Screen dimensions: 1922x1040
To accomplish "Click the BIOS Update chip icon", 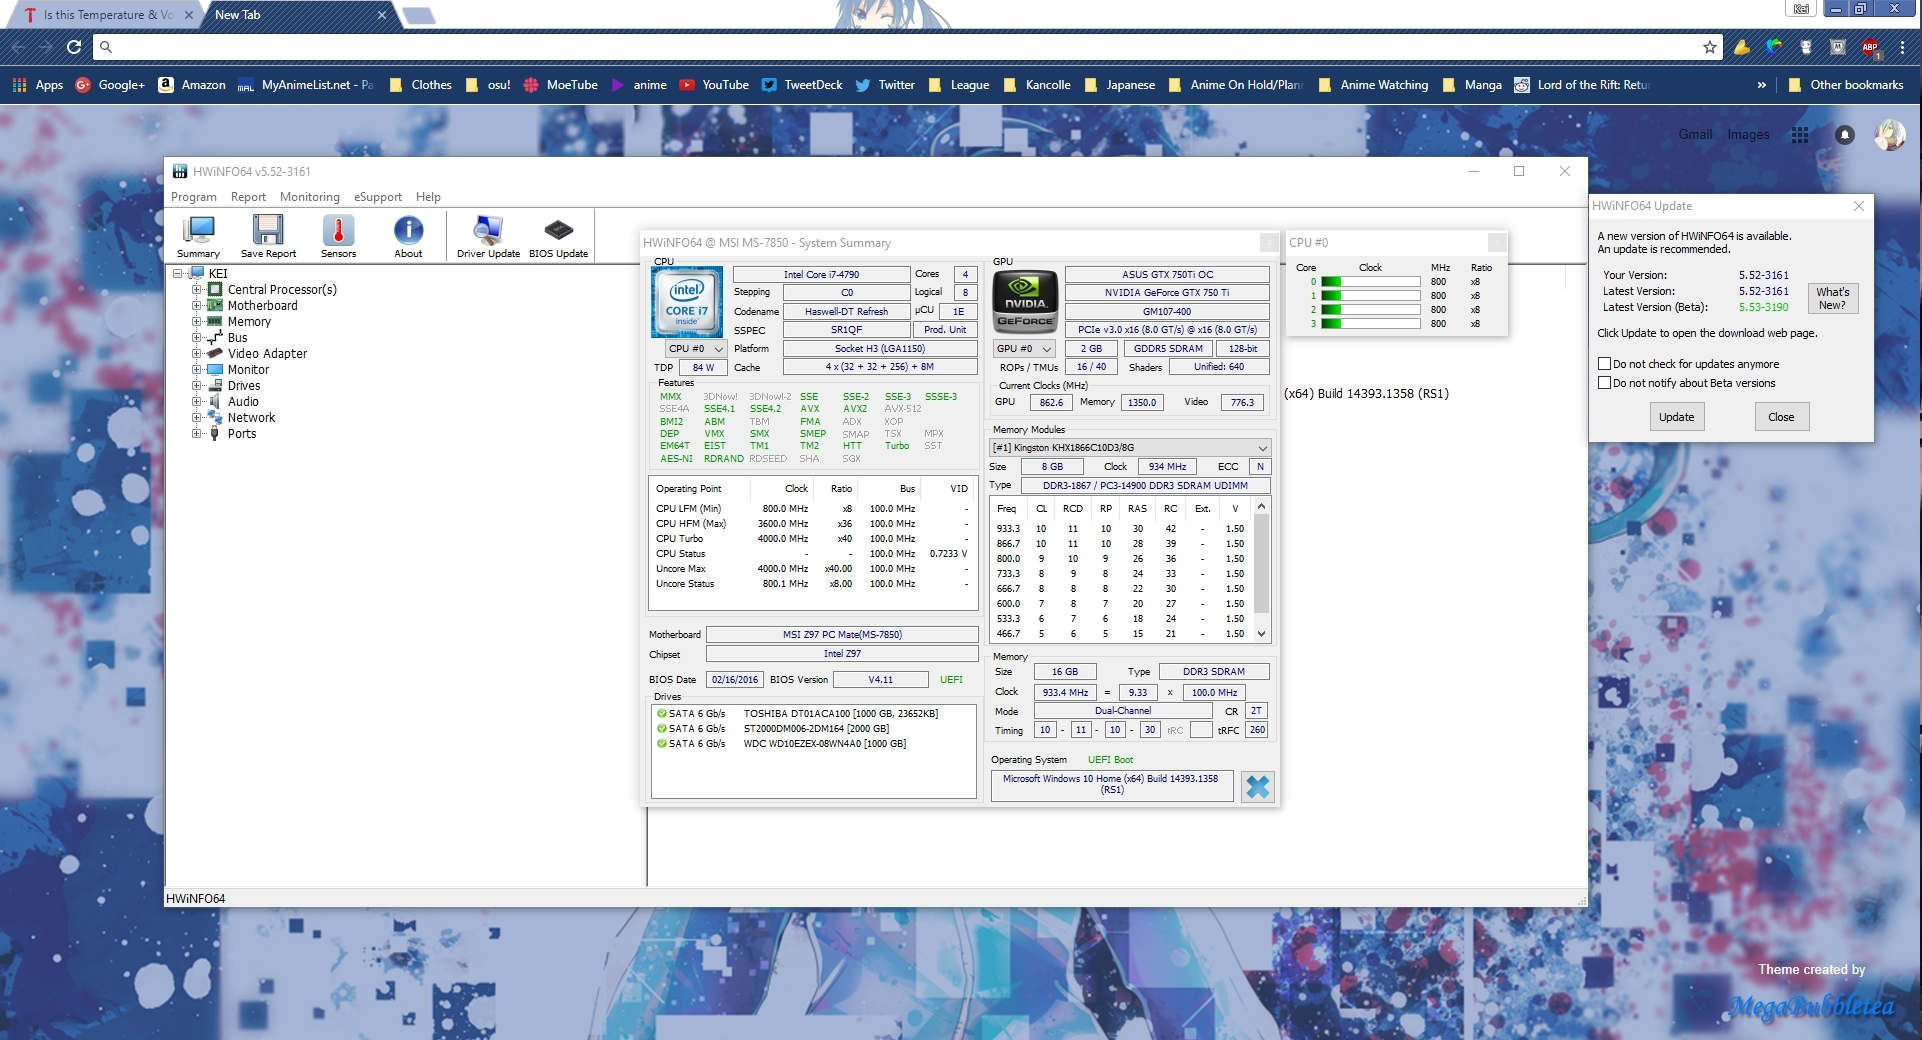I will [558, 237].
